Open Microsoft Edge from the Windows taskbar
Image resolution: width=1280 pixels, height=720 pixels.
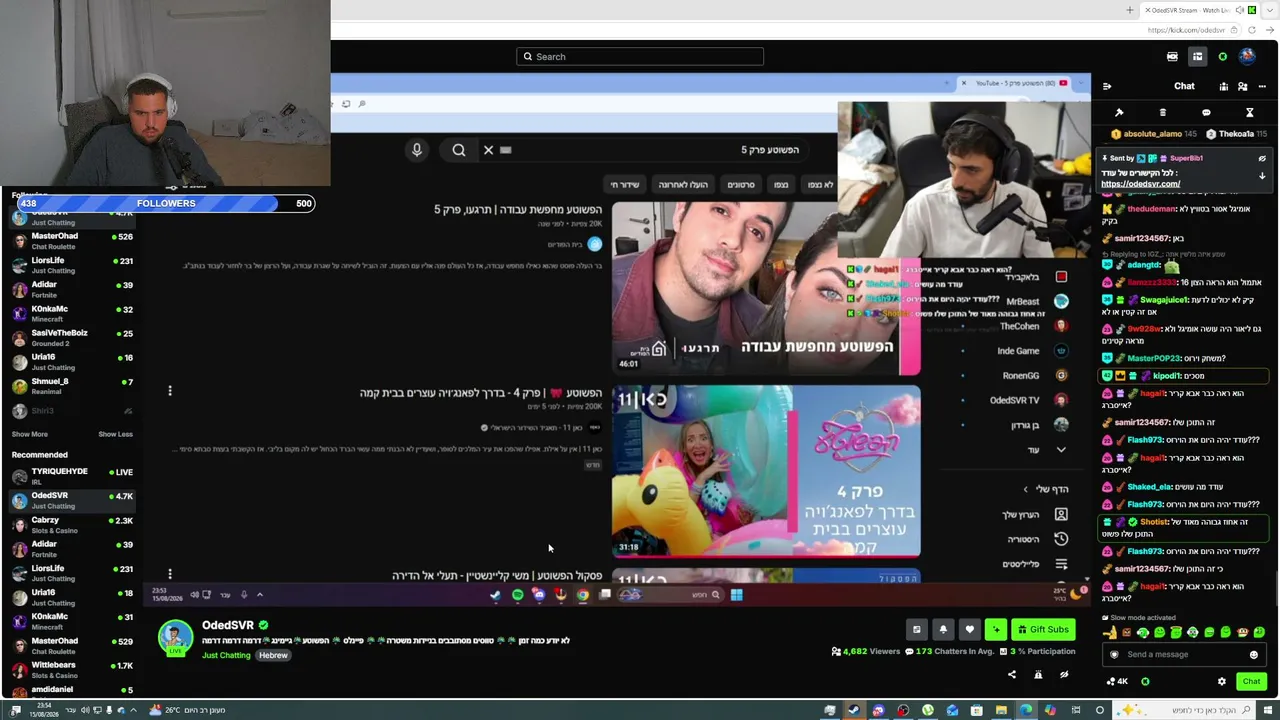tap(1025, 710)
